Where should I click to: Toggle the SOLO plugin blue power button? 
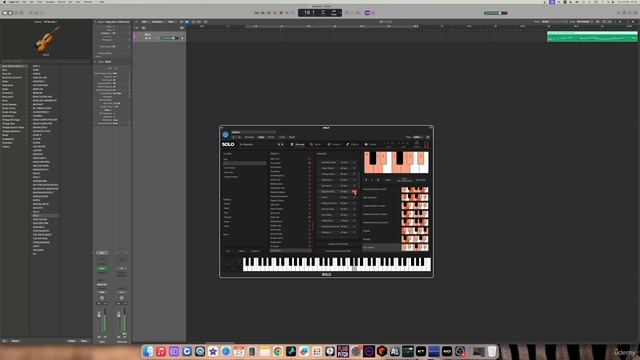225,134
